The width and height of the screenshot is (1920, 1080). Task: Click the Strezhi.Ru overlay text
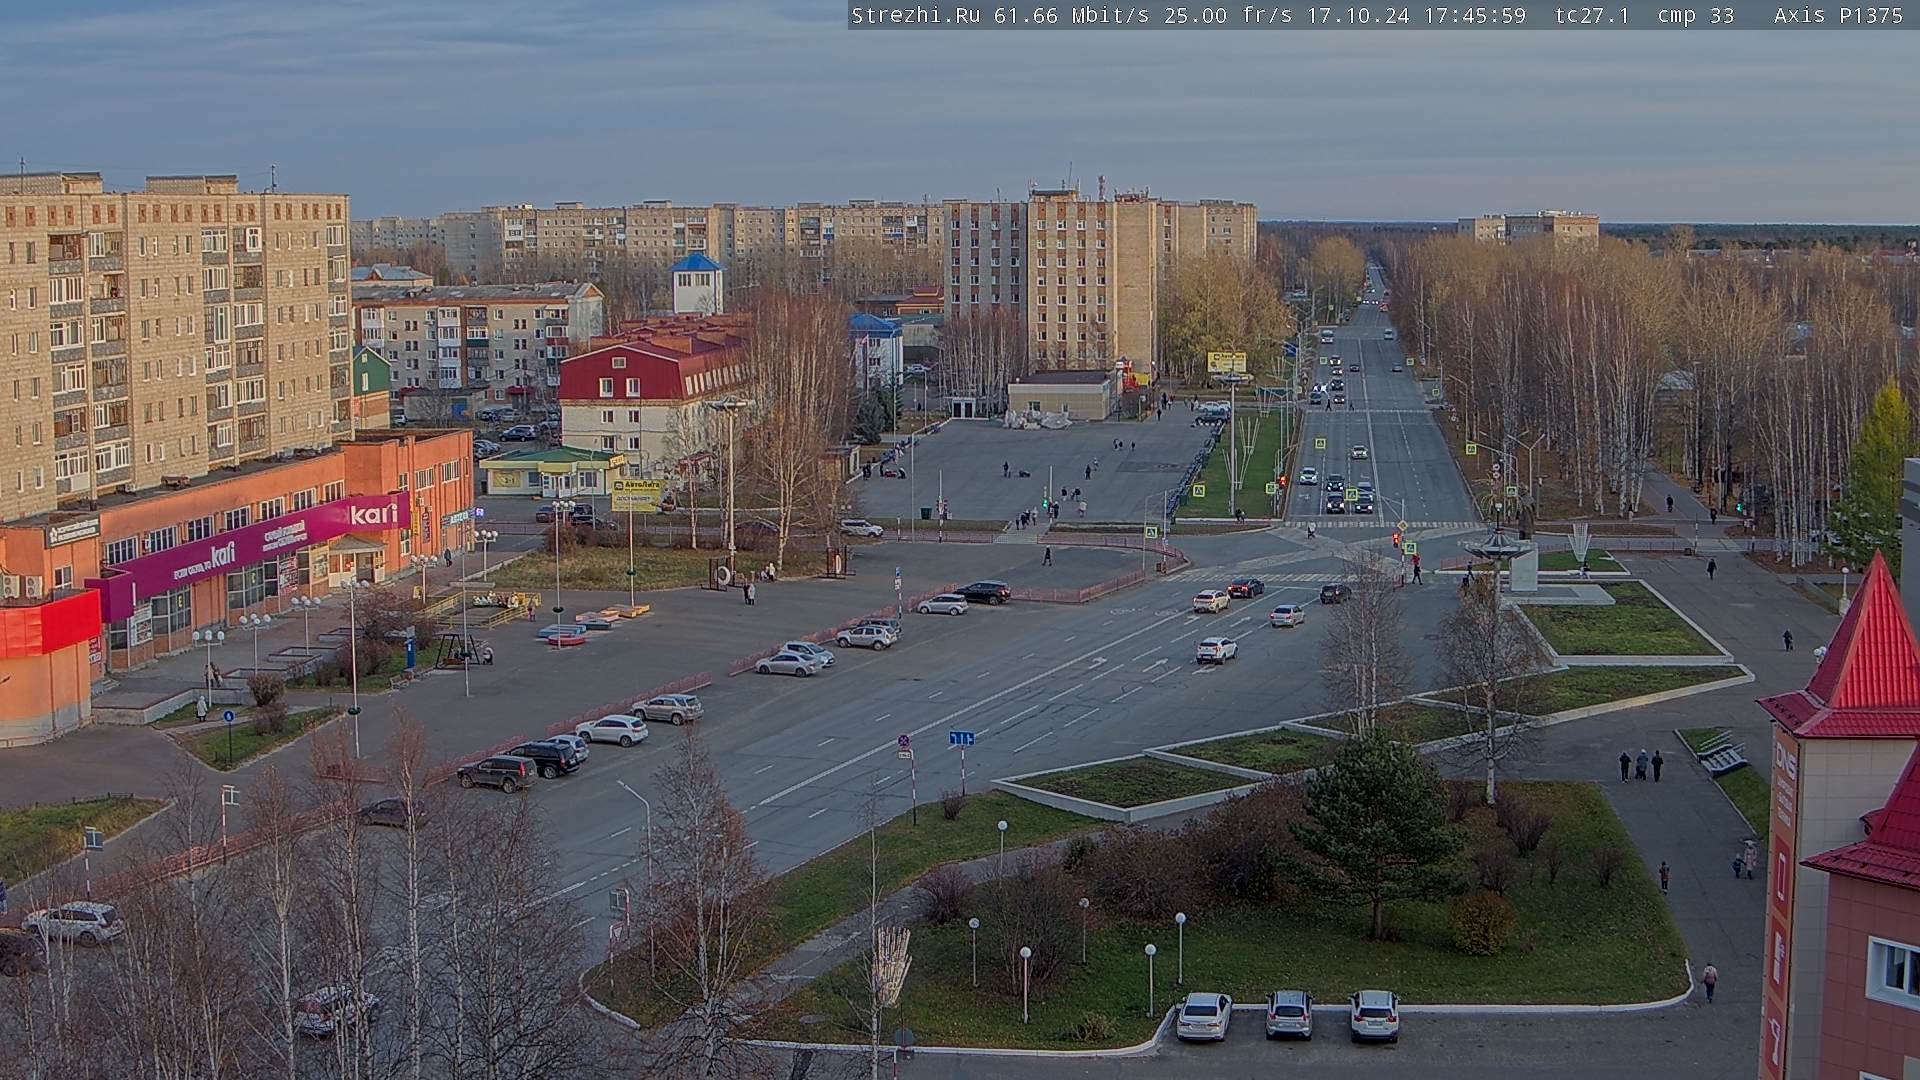(x=916, y=15)
